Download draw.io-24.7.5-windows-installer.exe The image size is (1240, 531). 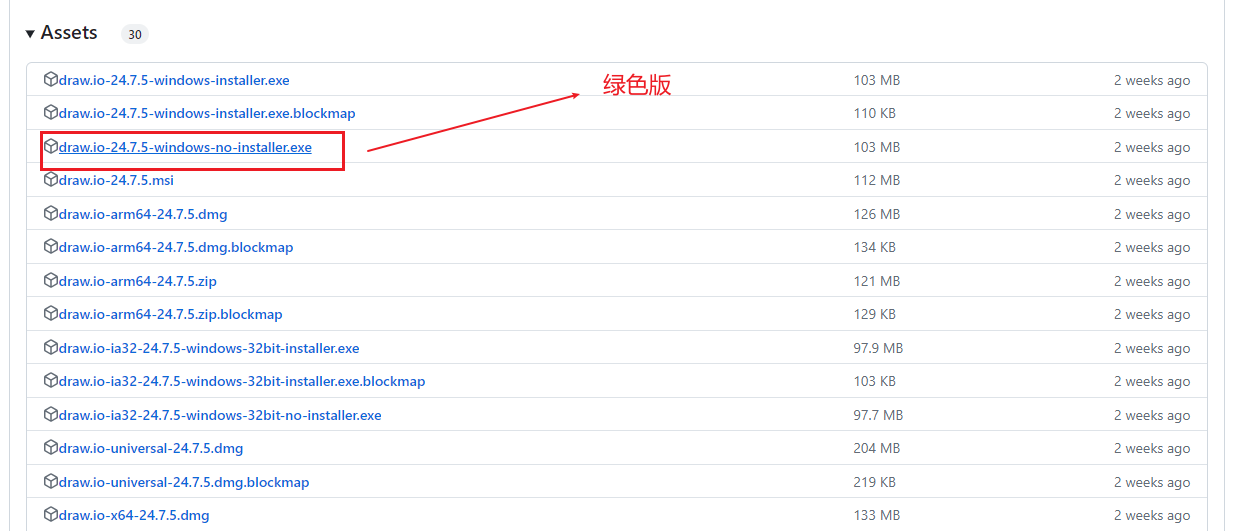click(174, 80)
